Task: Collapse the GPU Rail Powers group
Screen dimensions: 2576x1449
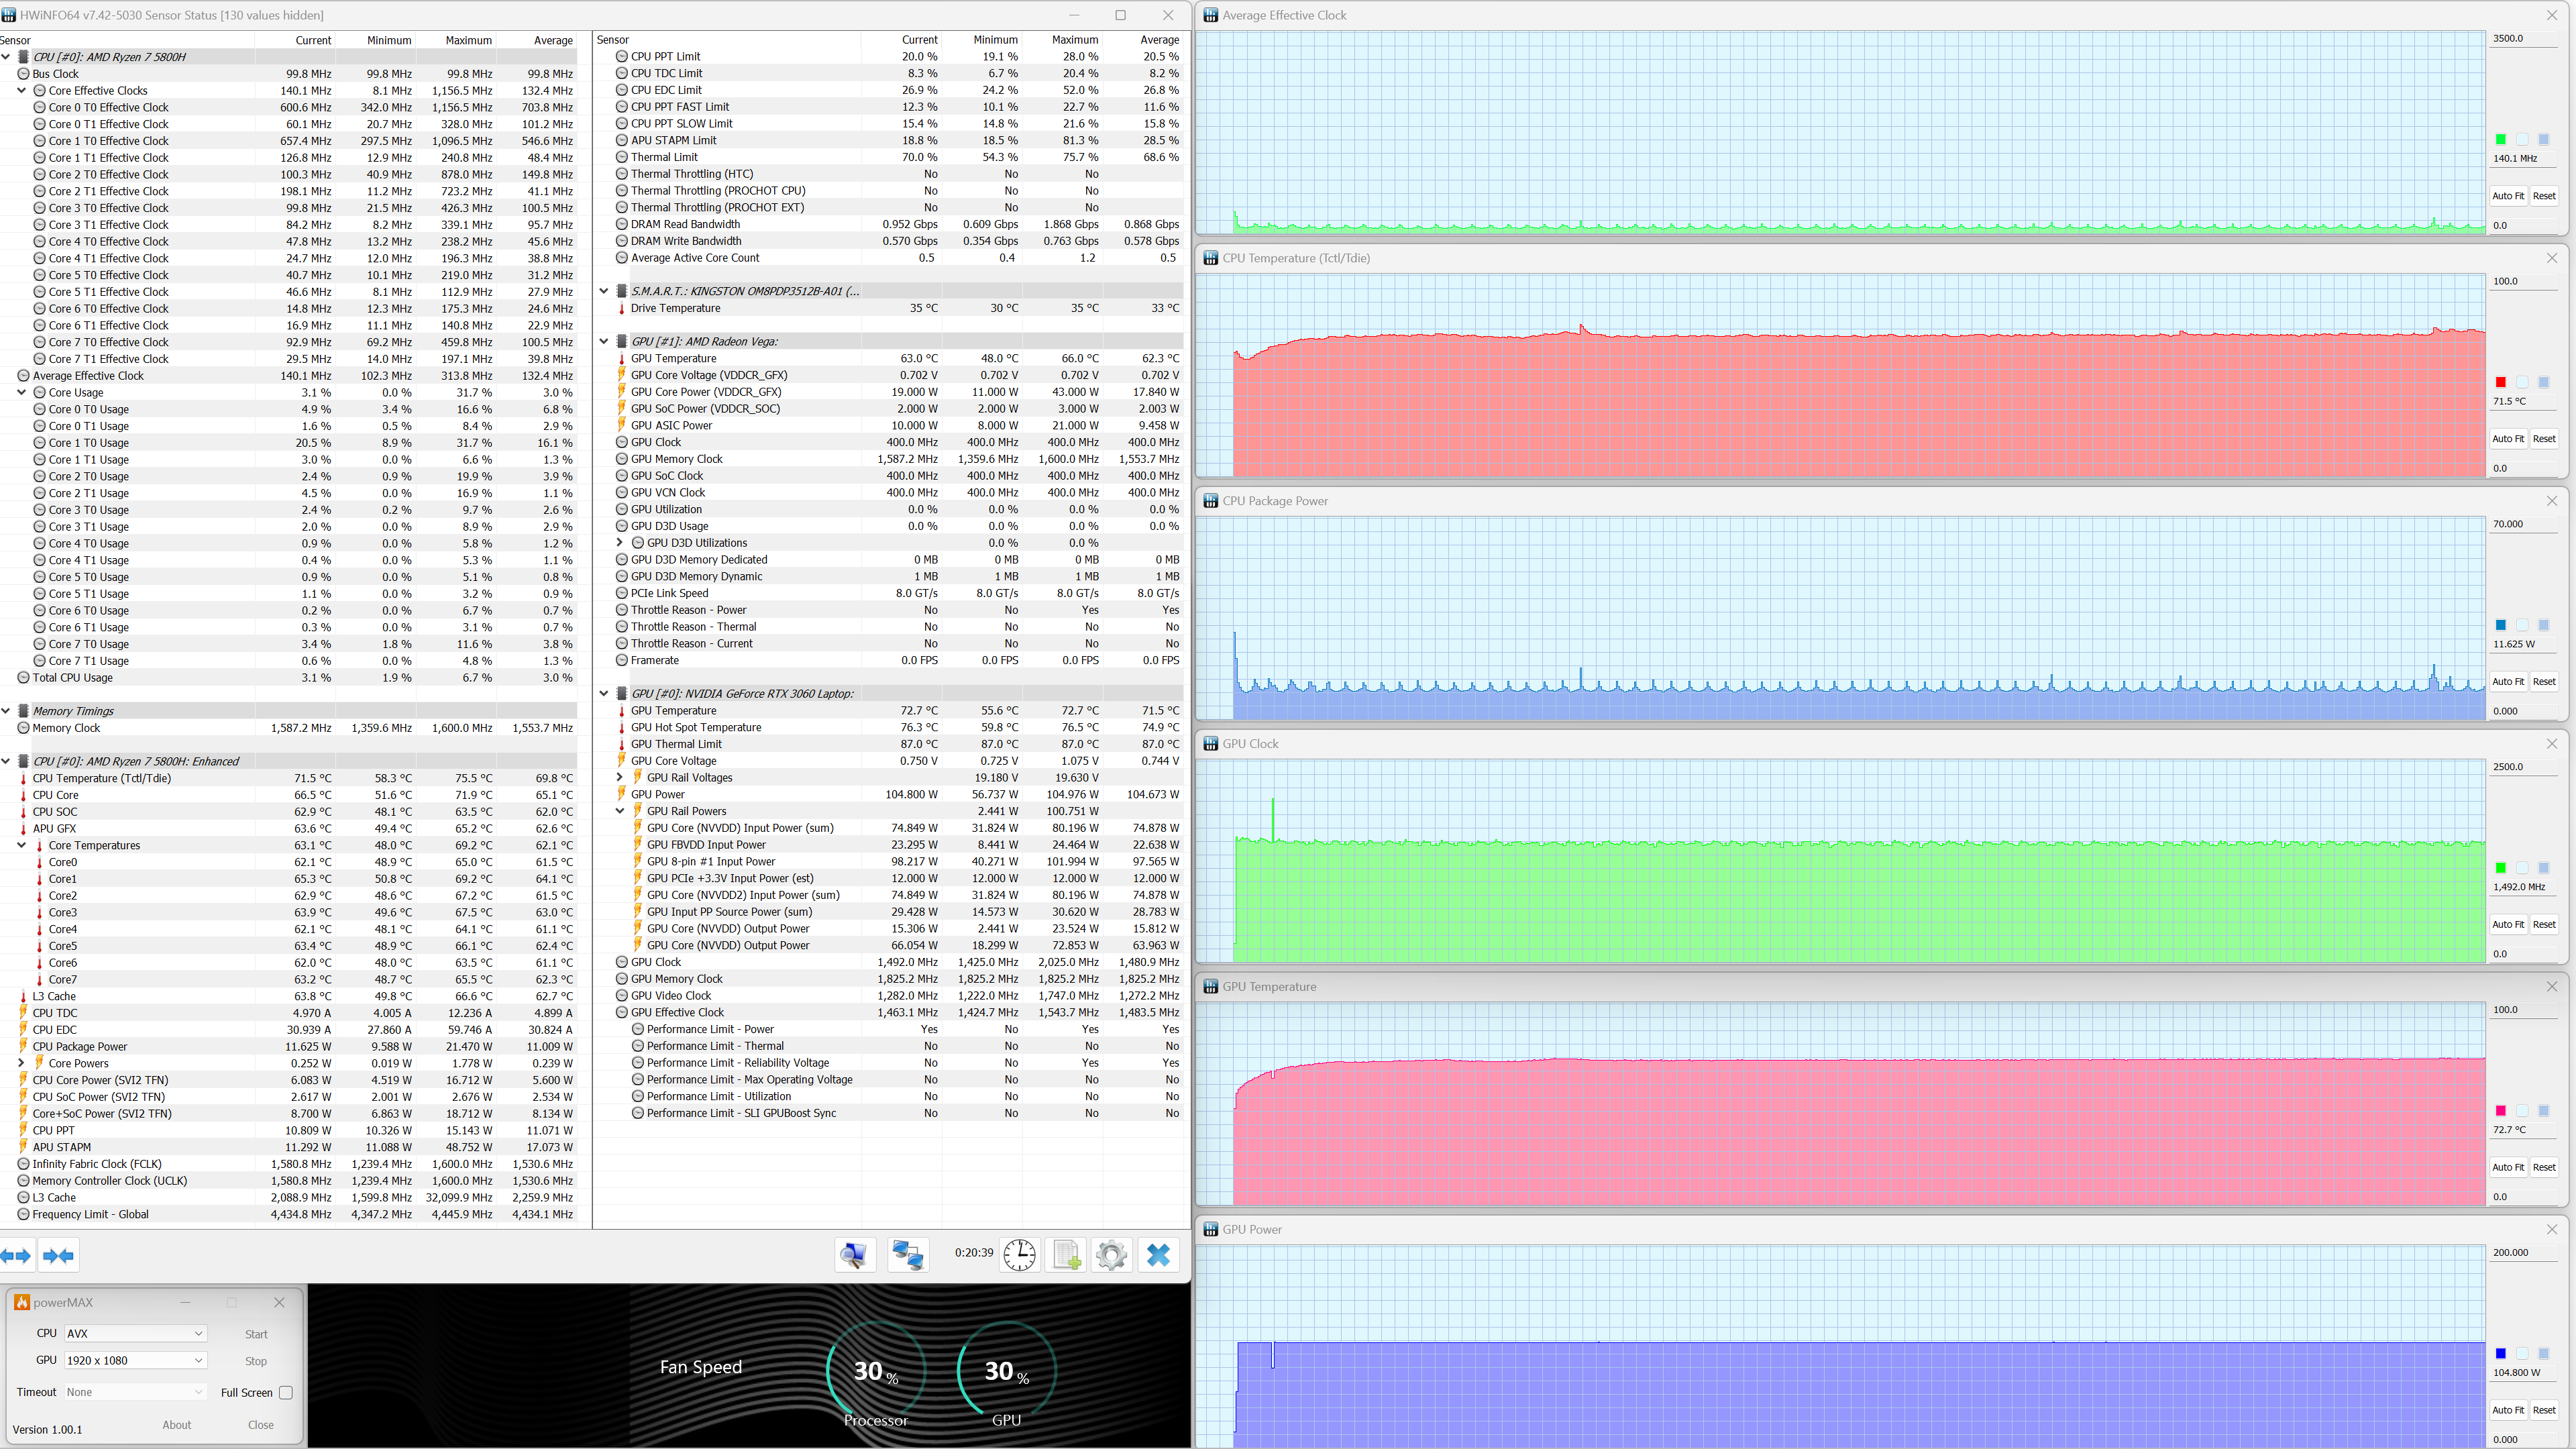Action: point(620,811)
